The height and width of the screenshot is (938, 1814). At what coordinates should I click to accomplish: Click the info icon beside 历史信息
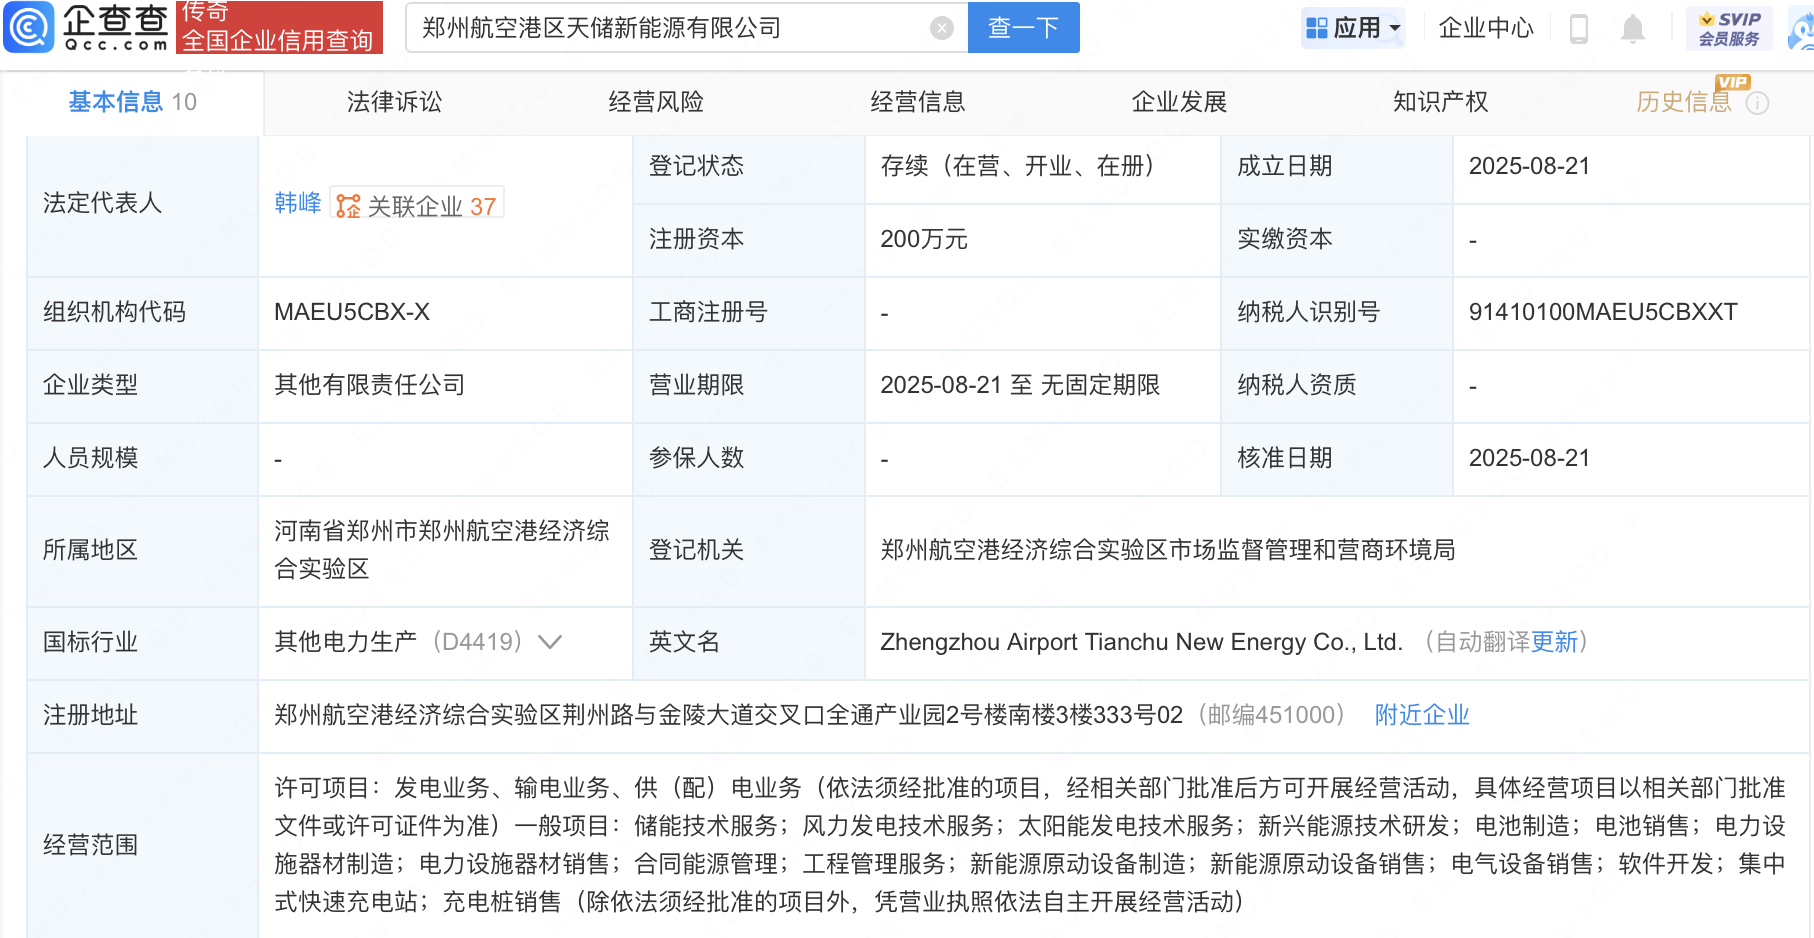pyautogui.click(x=1757, y=103)
